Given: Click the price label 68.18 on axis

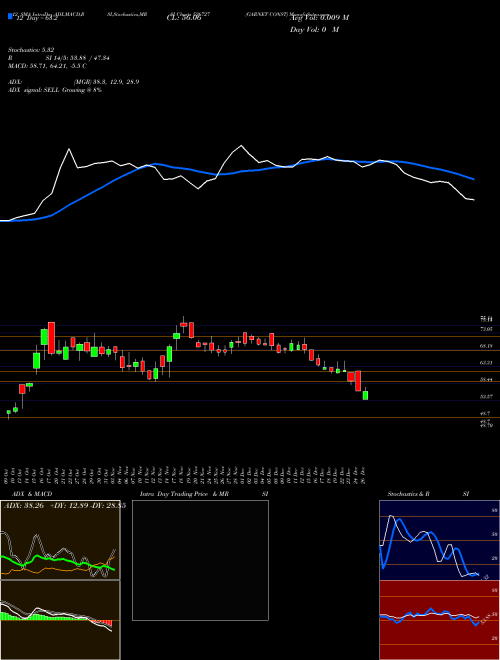Looking at the screenshot, I should (486, 346).
